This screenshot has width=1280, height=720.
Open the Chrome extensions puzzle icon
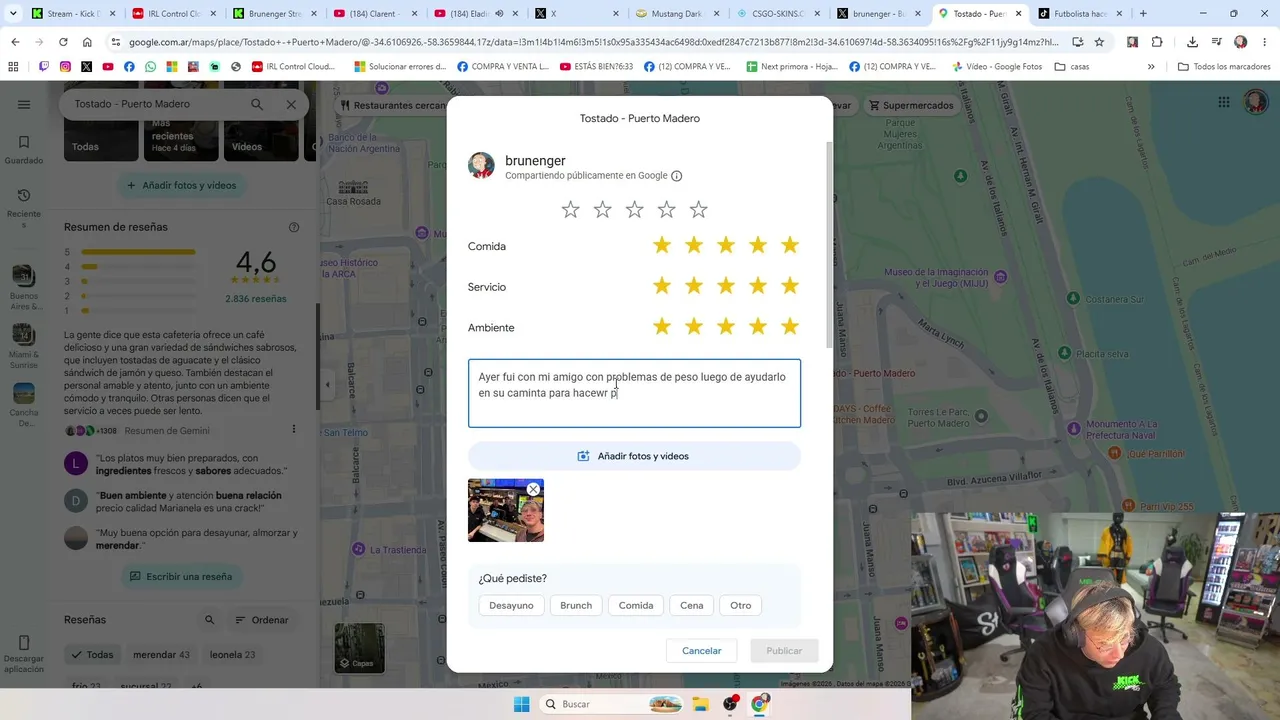(x=1157, y=42)
